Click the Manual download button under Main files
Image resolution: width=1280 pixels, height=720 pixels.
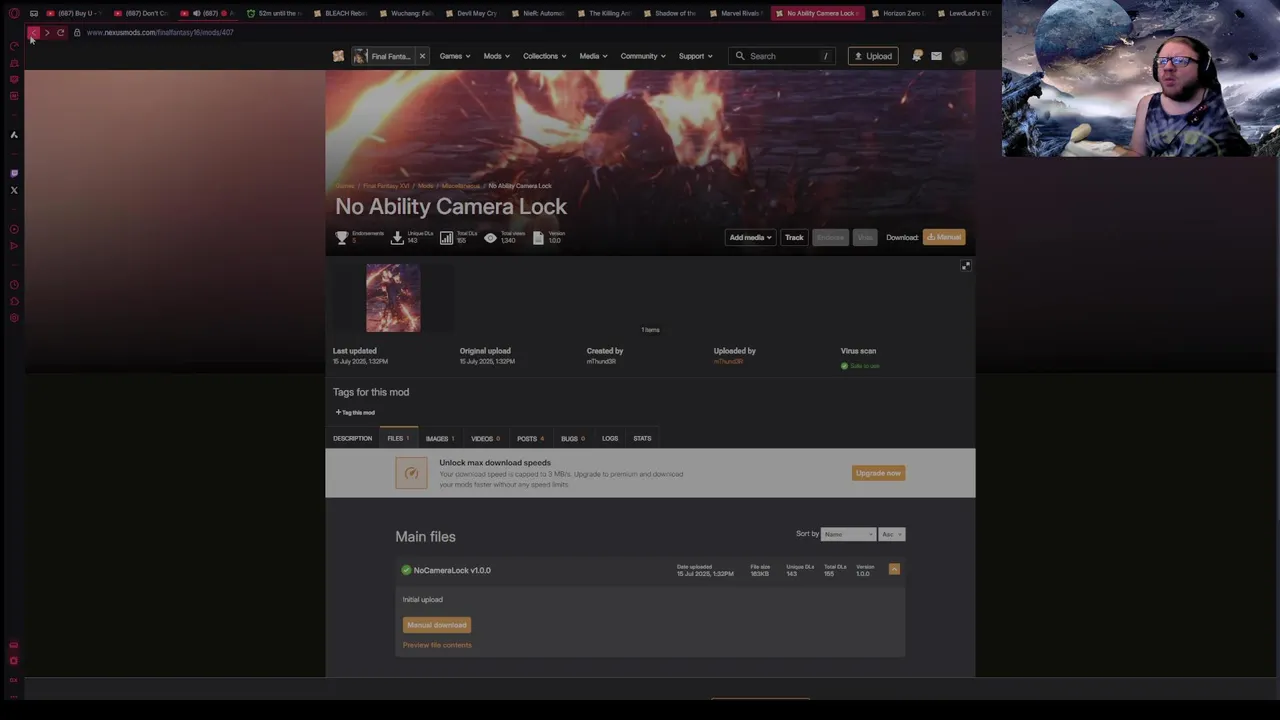(437, 625)
